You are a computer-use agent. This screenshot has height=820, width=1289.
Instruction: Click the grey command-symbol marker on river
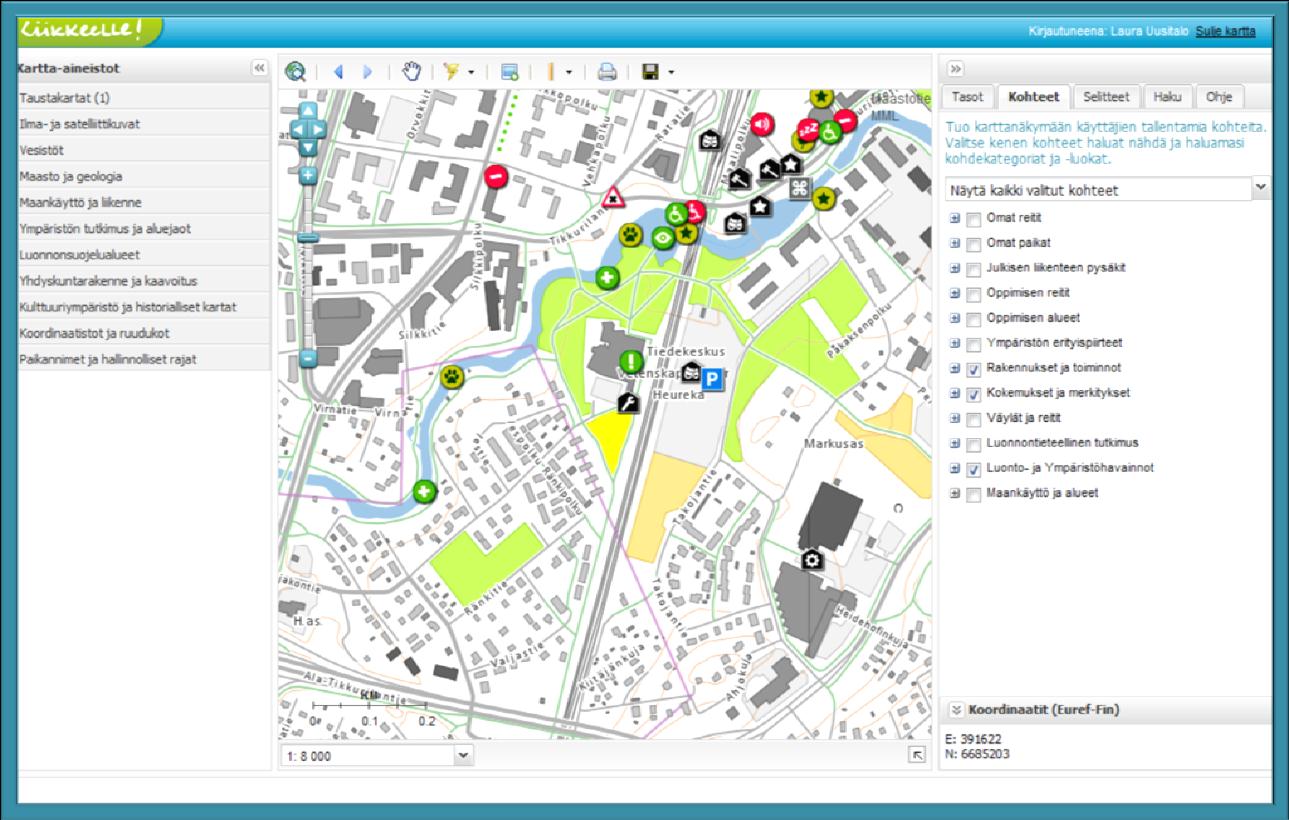(798, 187)
